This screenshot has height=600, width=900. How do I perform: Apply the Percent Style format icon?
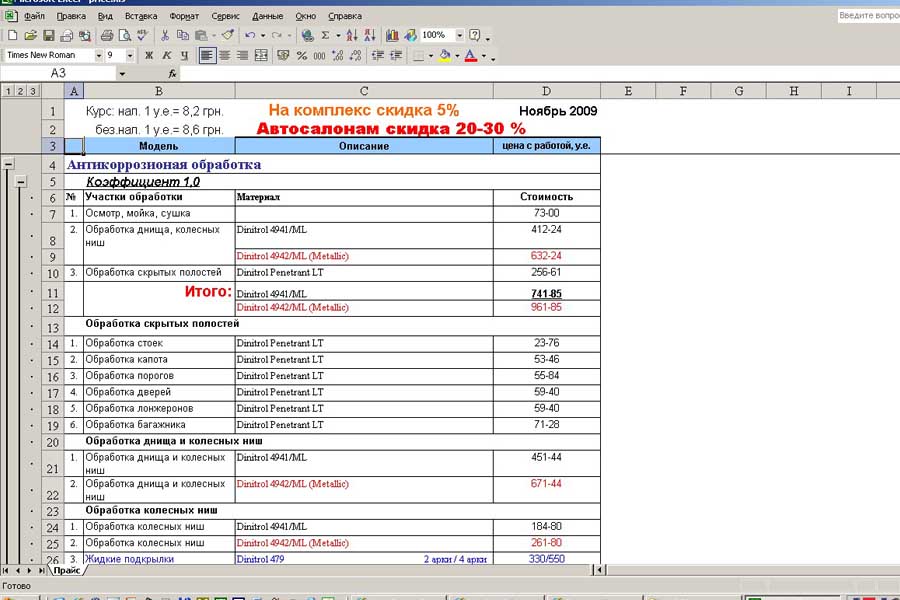point(301,56)
